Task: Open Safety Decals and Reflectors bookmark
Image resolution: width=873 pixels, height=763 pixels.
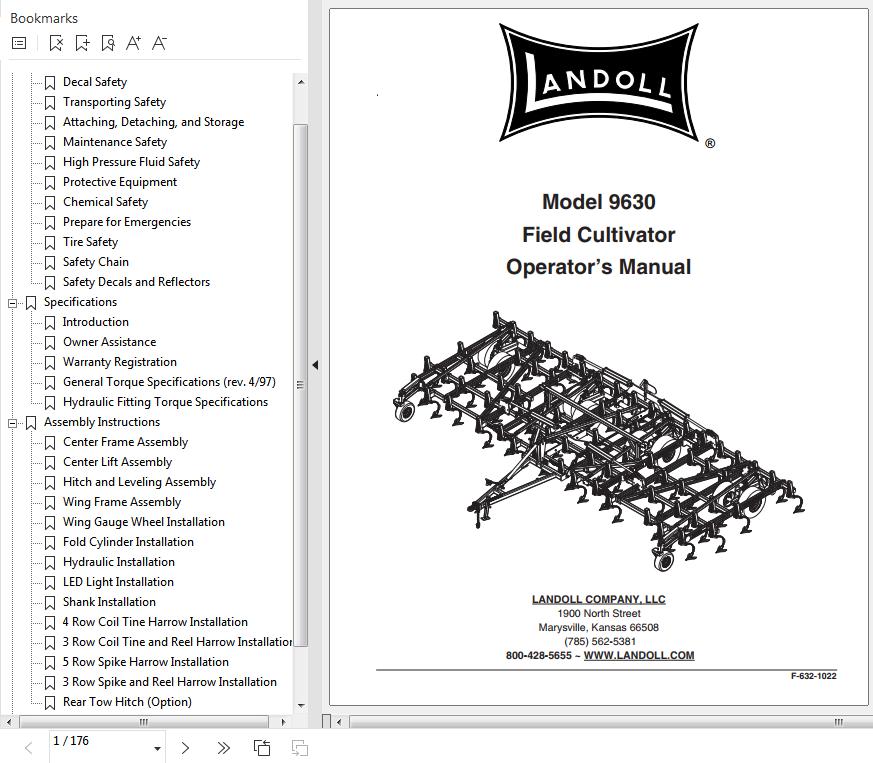Action: tap(136, 282)
